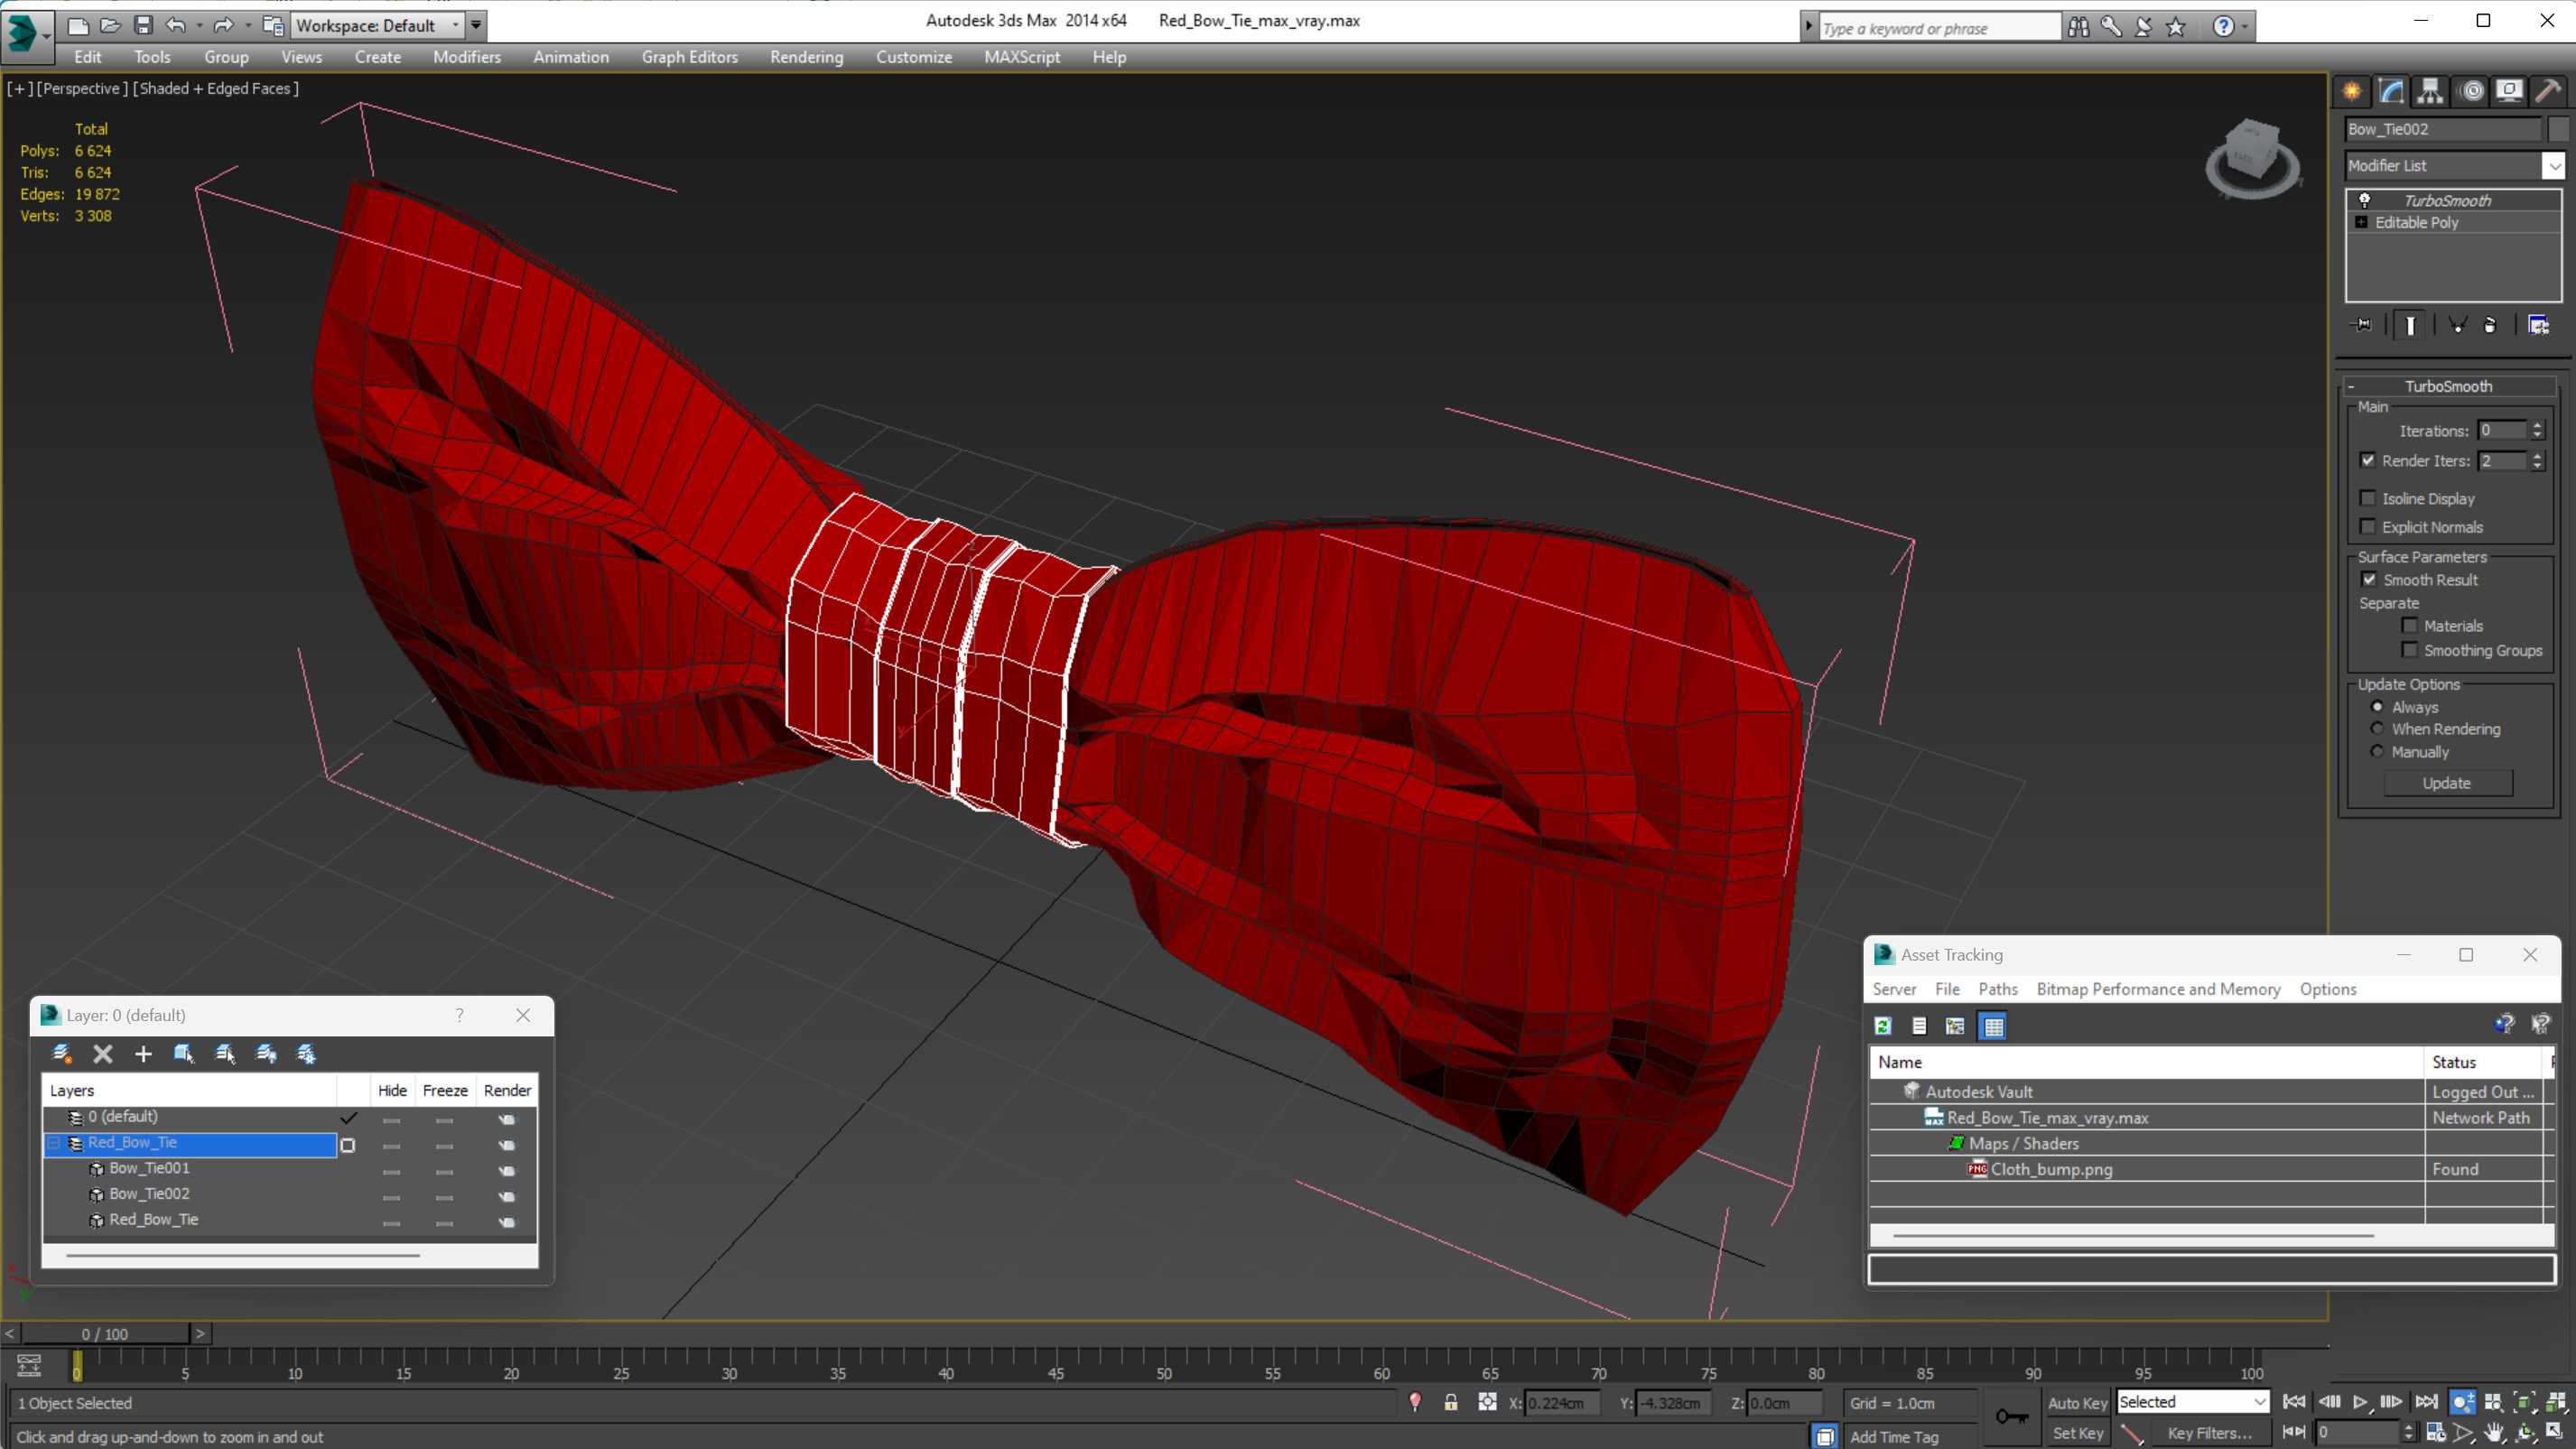This screenshot has height=1449, width=2576.
Task: Click Configure Modifier Sets icon
Action: [2538, 325]
